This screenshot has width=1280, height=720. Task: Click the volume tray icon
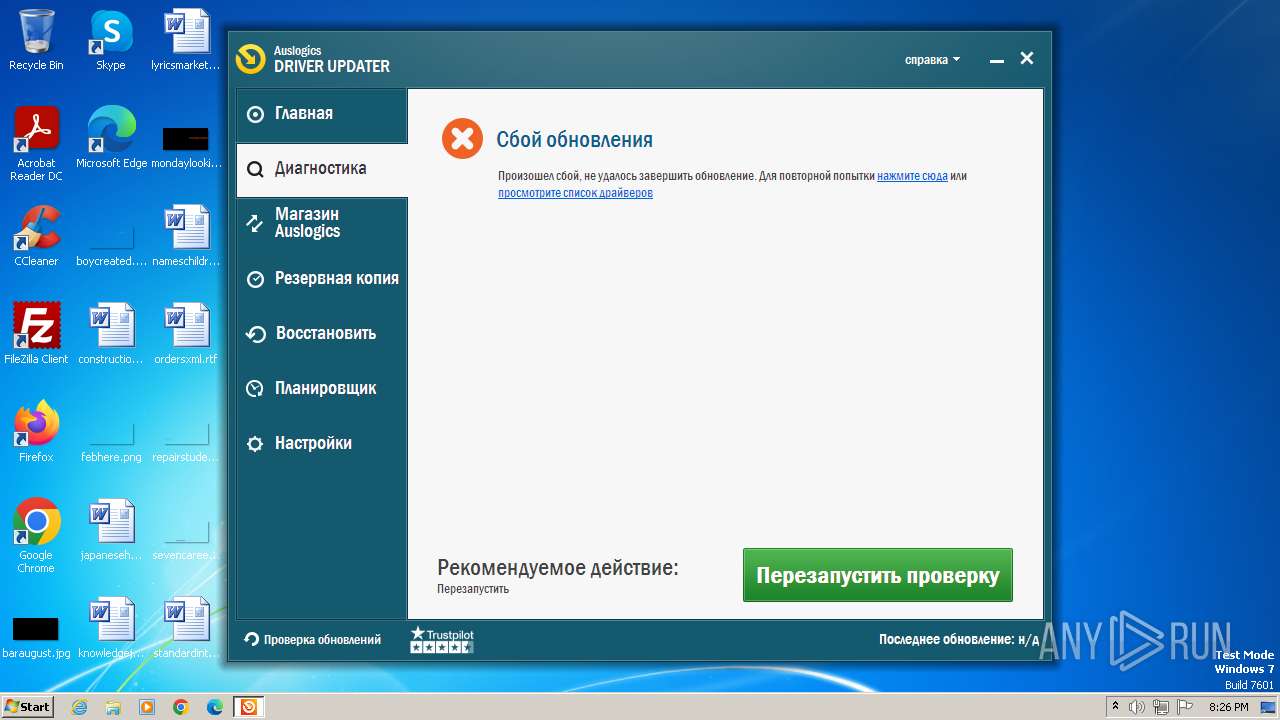tap(1137, 707)
